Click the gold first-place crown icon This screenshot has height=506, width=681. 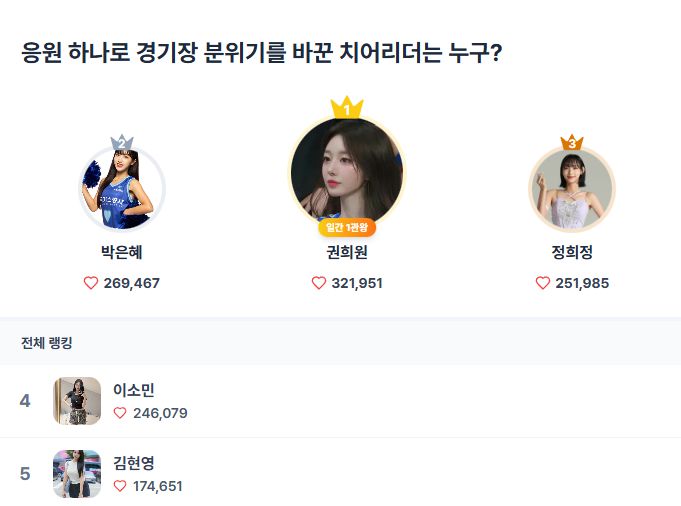click(347, 107)
